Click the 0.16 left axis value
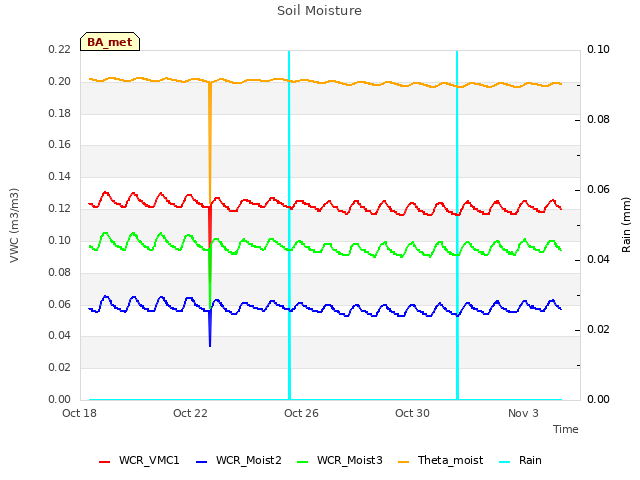Screen dimensions: 640x480 60,144
